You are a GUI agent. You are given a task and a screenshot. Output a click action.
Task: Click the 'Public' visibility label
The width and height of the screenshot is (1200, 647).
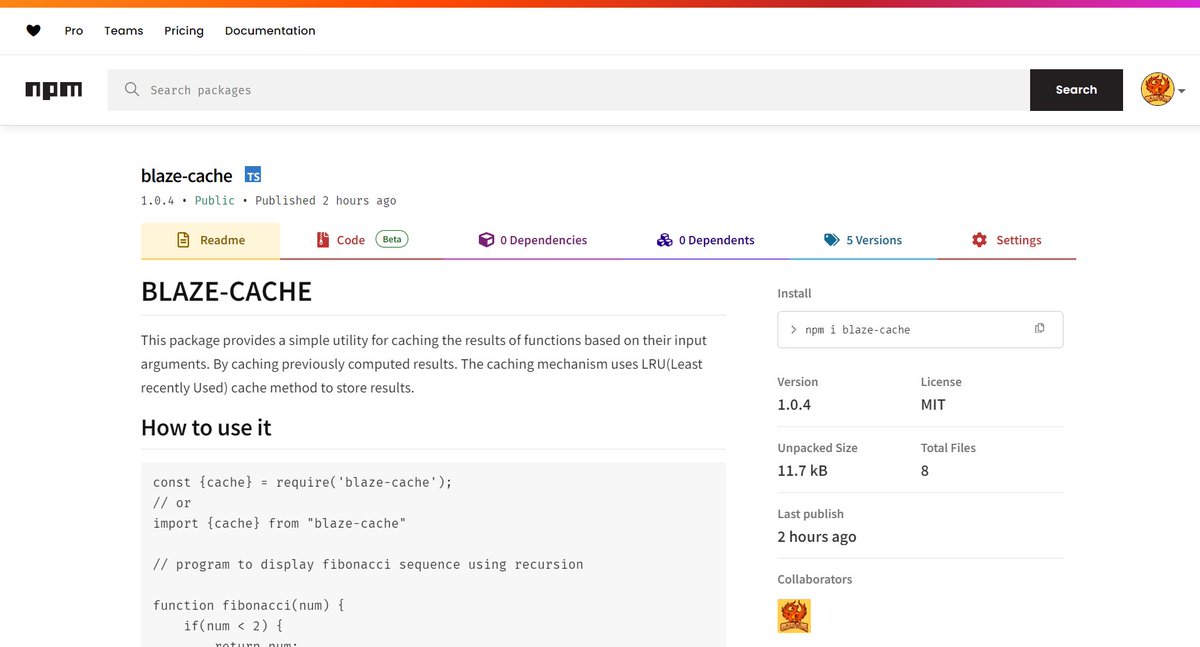(215, 200)
